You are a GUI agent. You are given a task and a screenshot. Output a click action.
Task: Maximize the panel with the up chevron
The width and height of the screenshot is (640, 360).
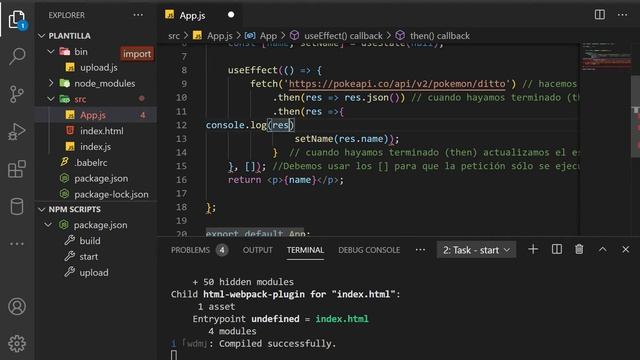click(603, 249)
